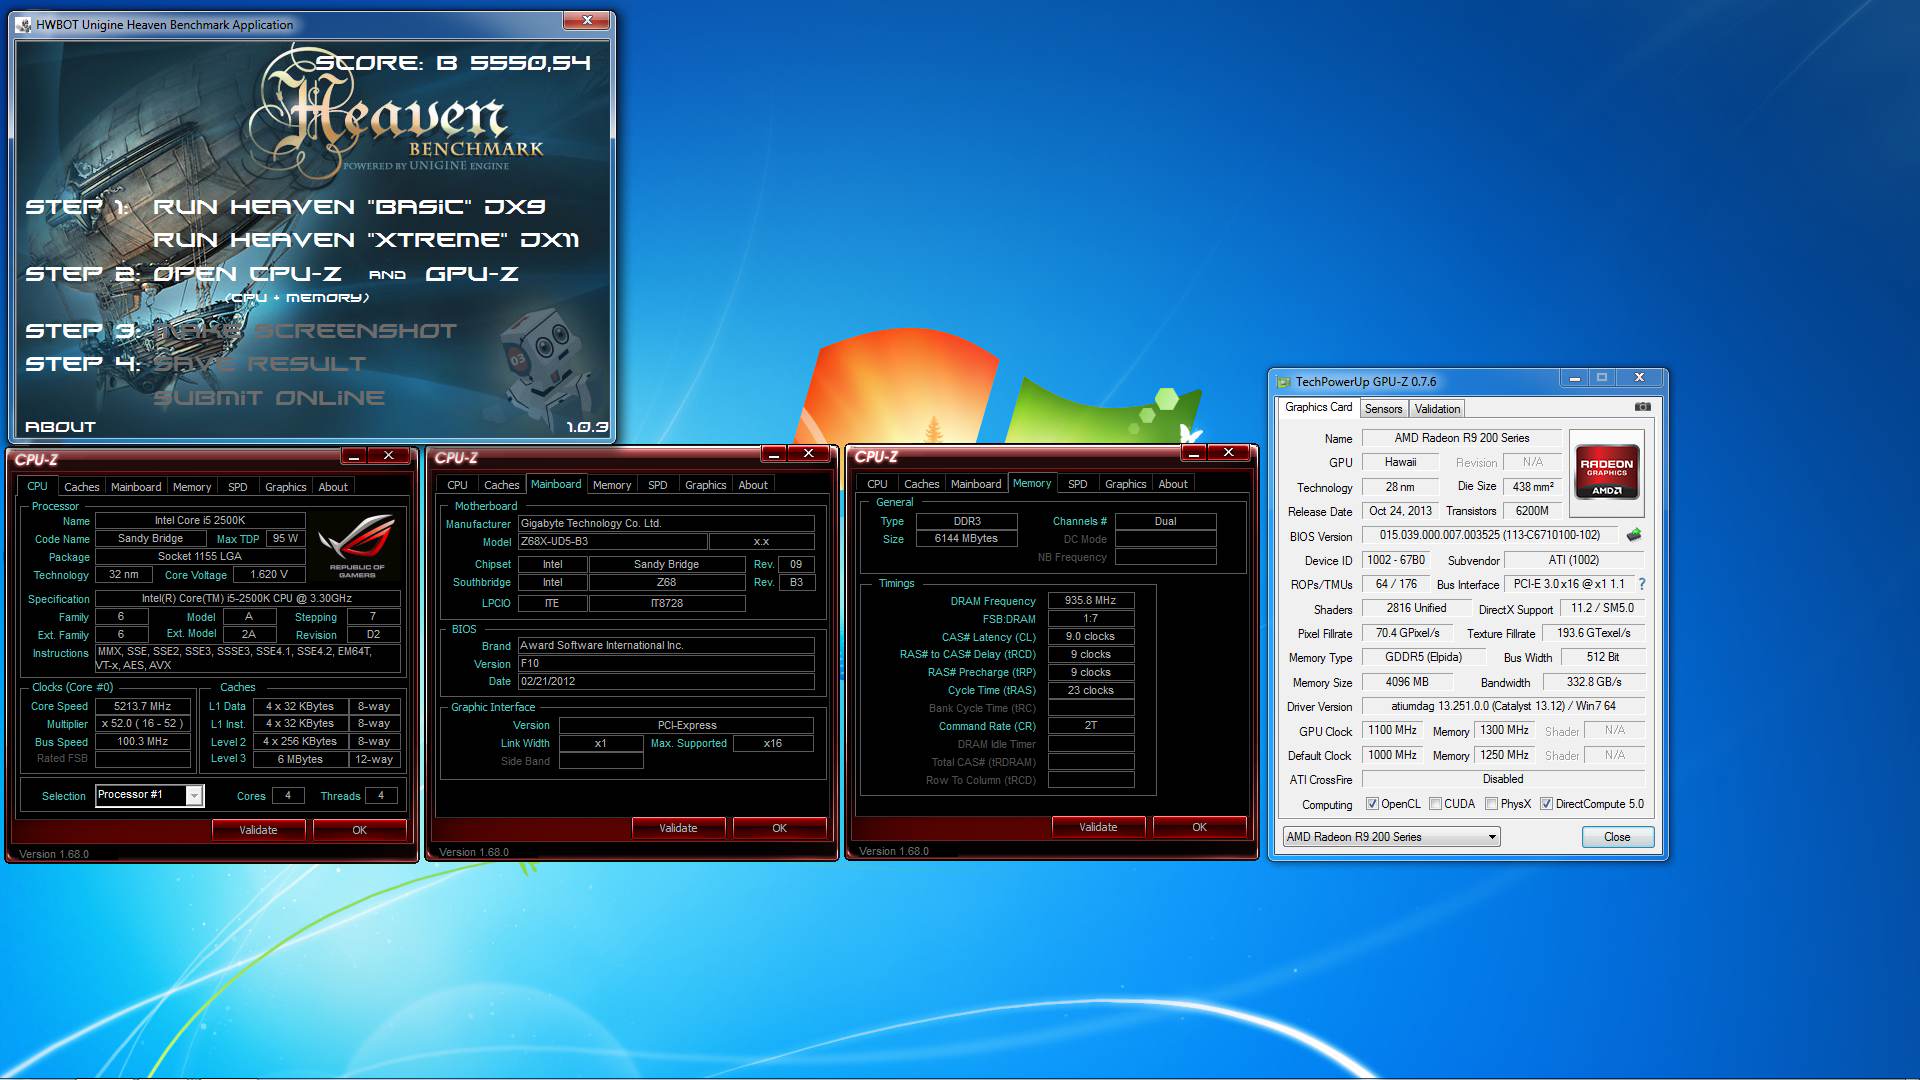Image resolution: width=1920 pixels, height=1080 pixels.
Task: Click GPU-Z link in Step 2
Action: click(472, 274)
